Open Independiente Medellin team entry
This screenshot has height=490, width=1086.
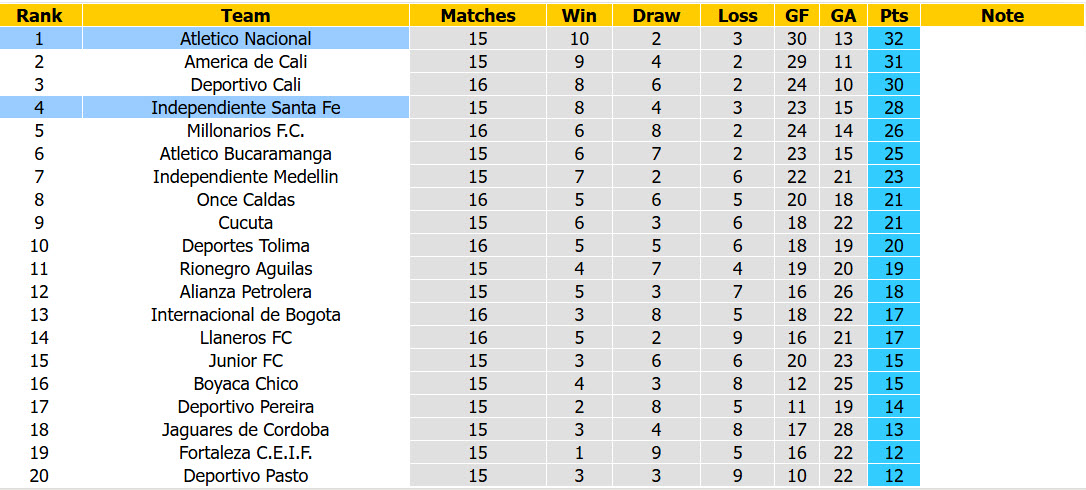[246, 176]
